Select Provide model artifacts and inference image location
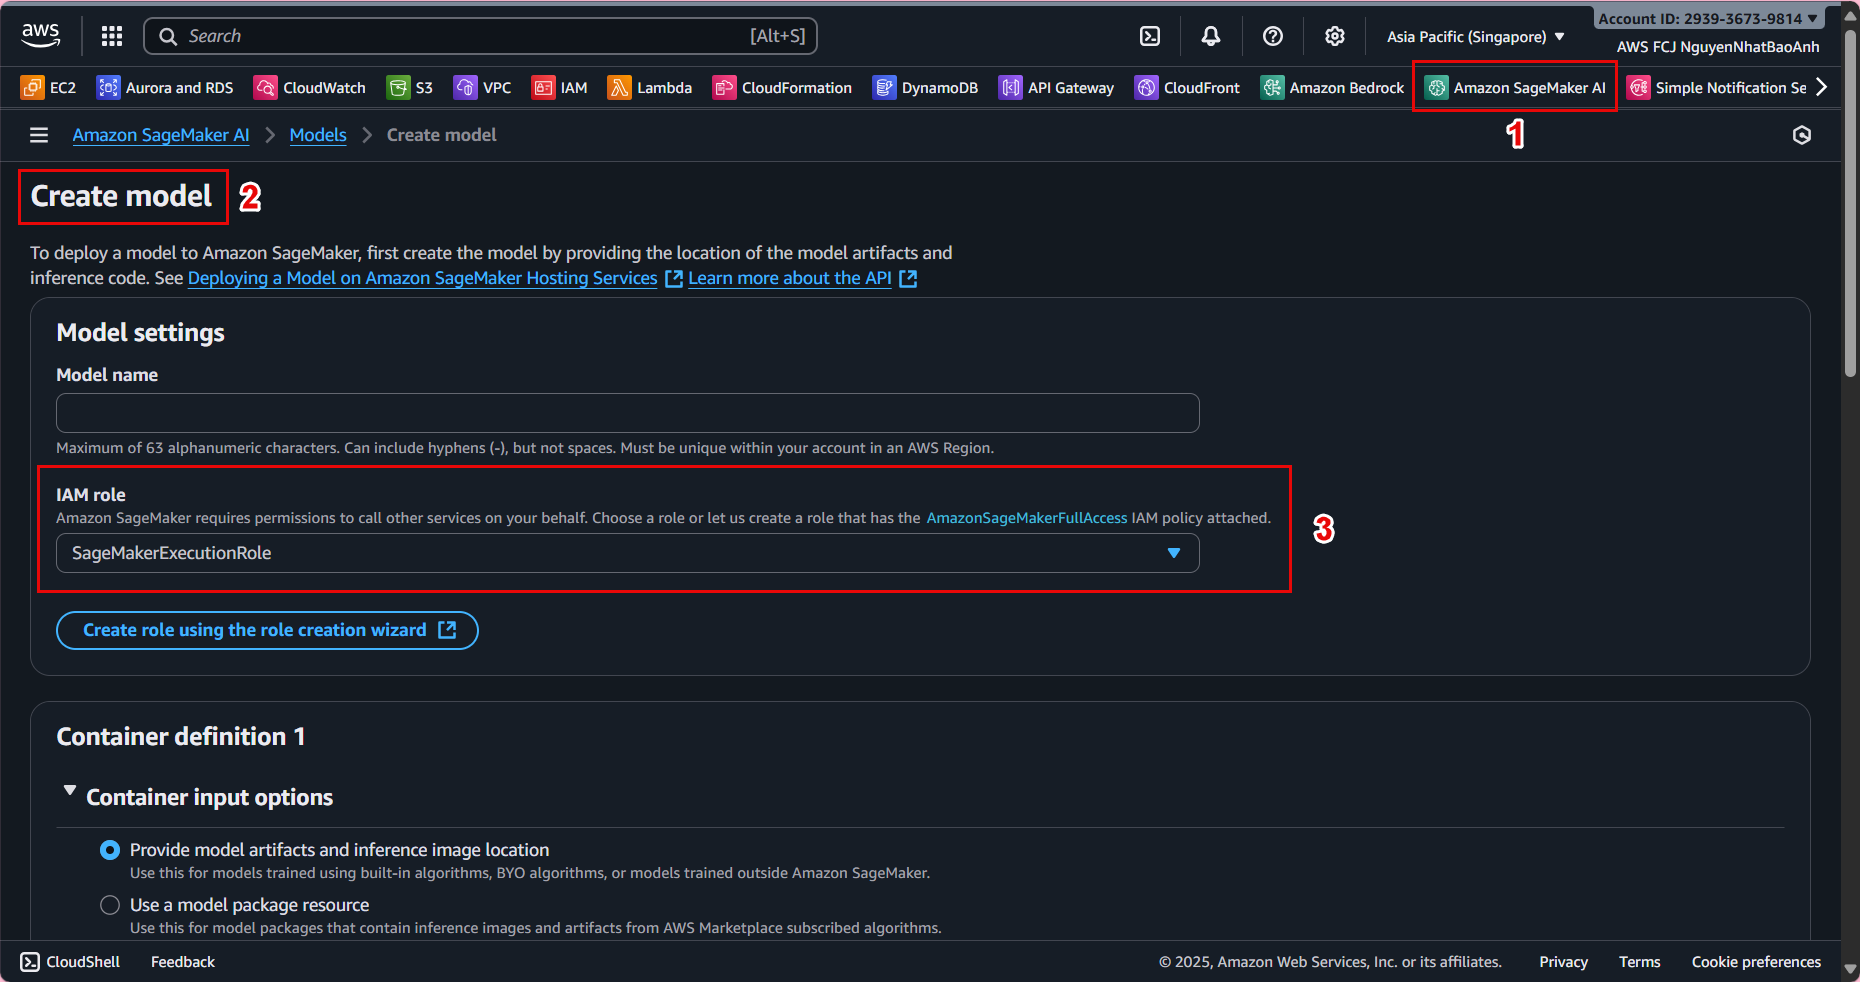Image resolution: width=1860 pixels, height=982 pixels. [x=110, y=850]
